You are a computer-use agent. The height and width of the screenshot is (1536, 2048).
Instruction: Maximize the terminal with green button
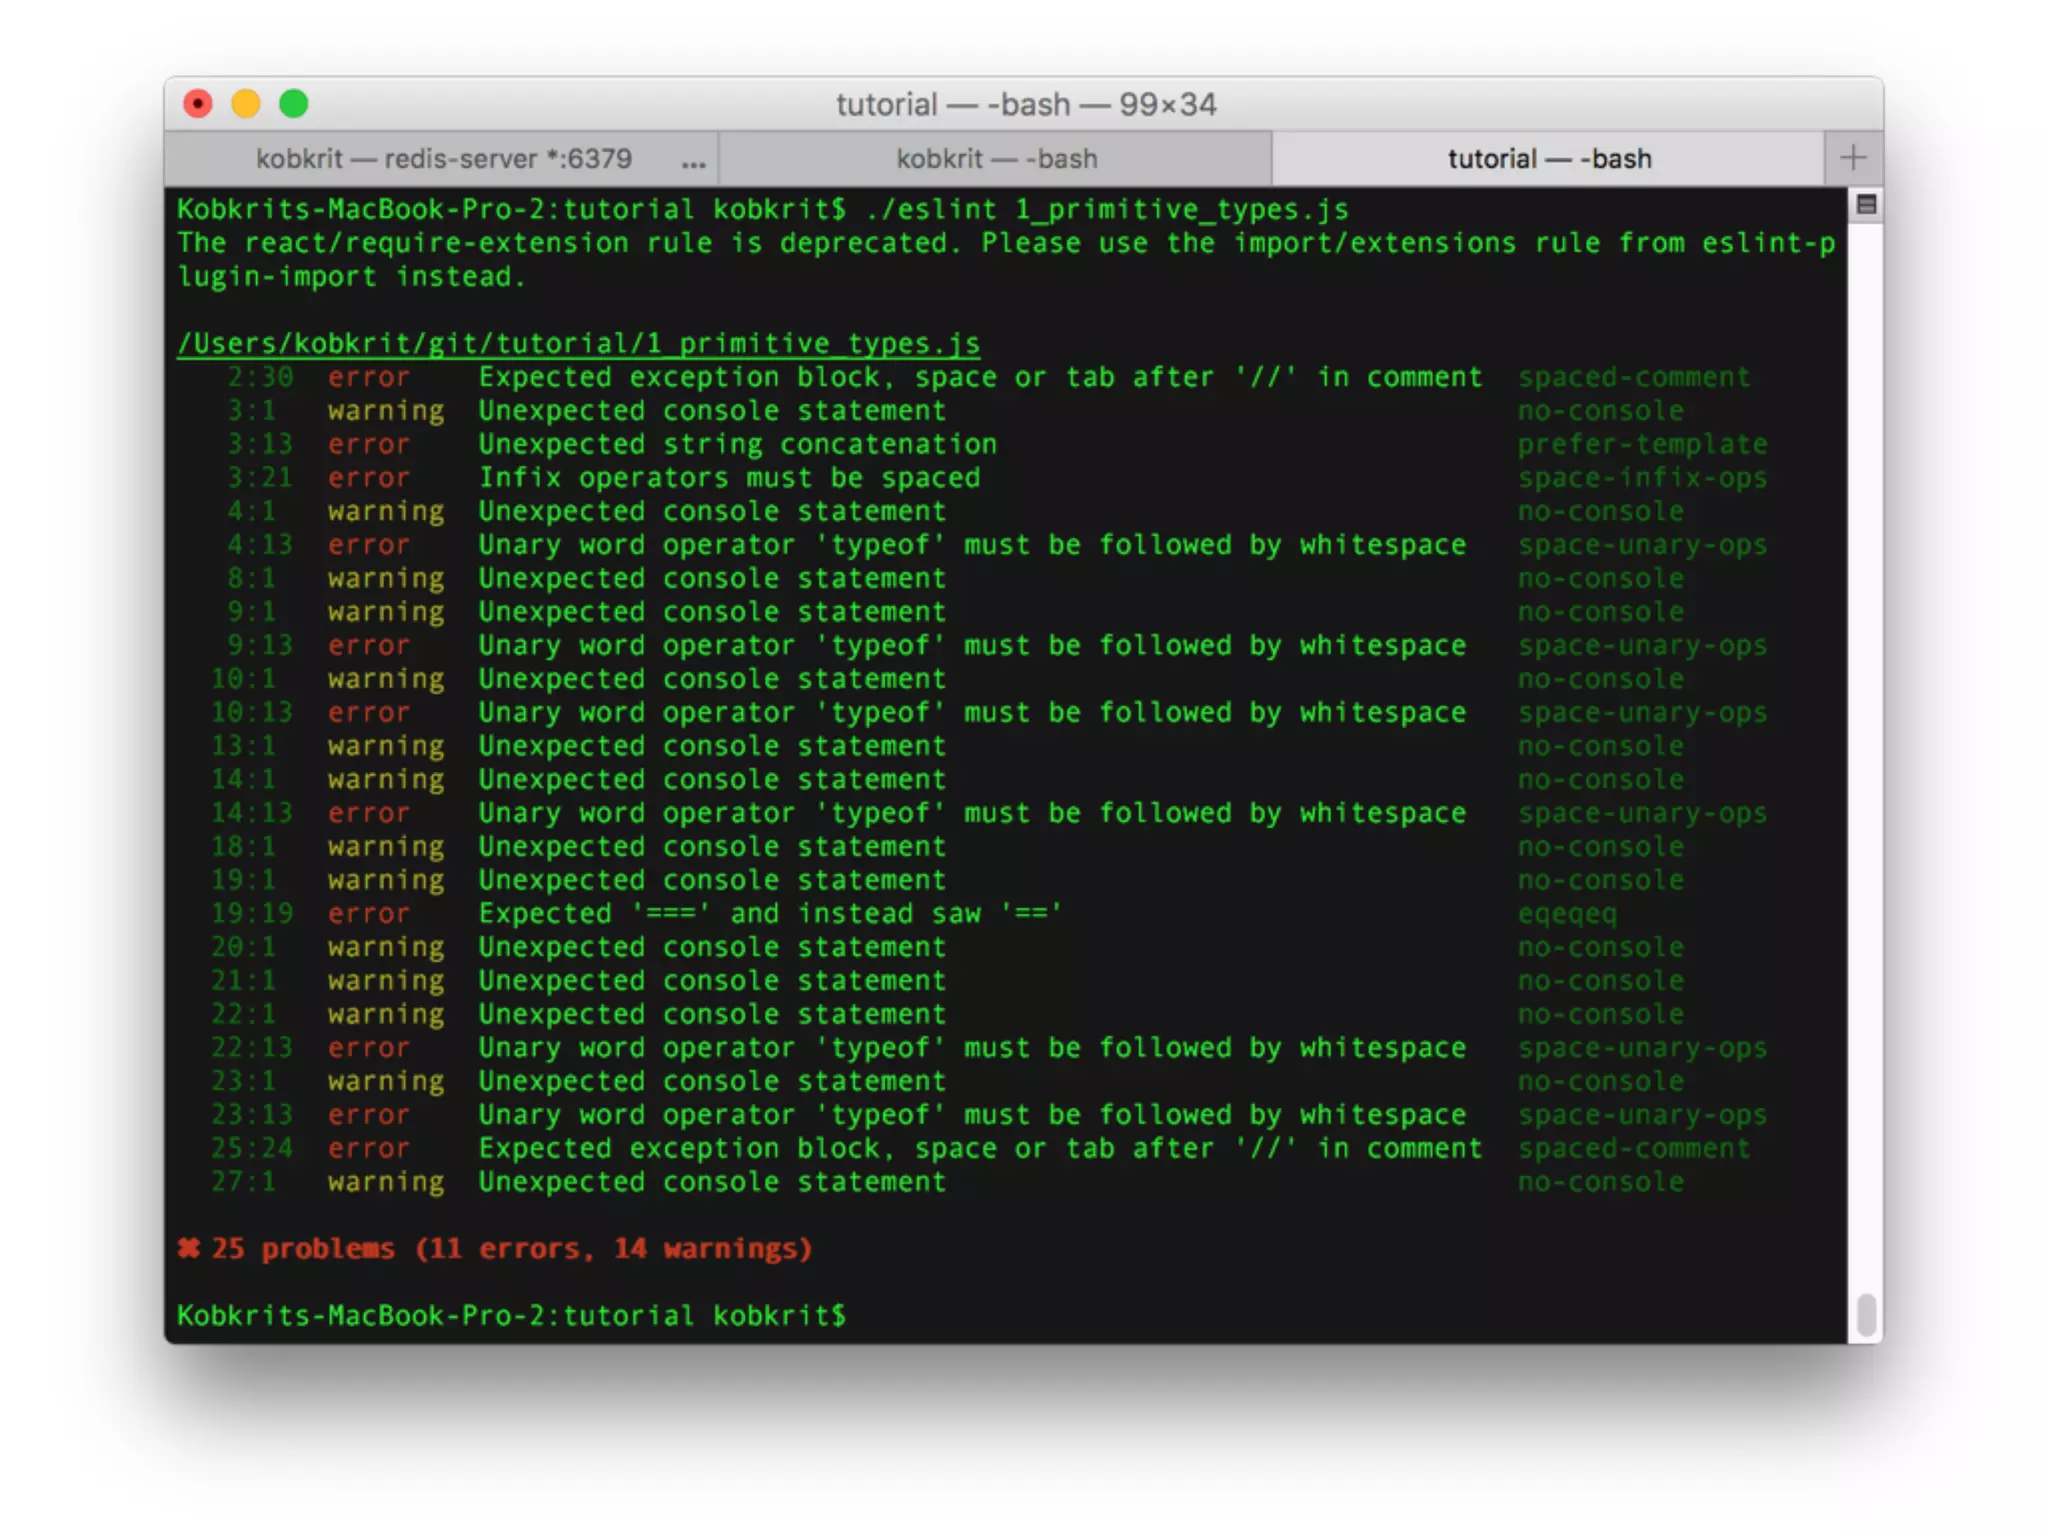click(x=294, y=104)
